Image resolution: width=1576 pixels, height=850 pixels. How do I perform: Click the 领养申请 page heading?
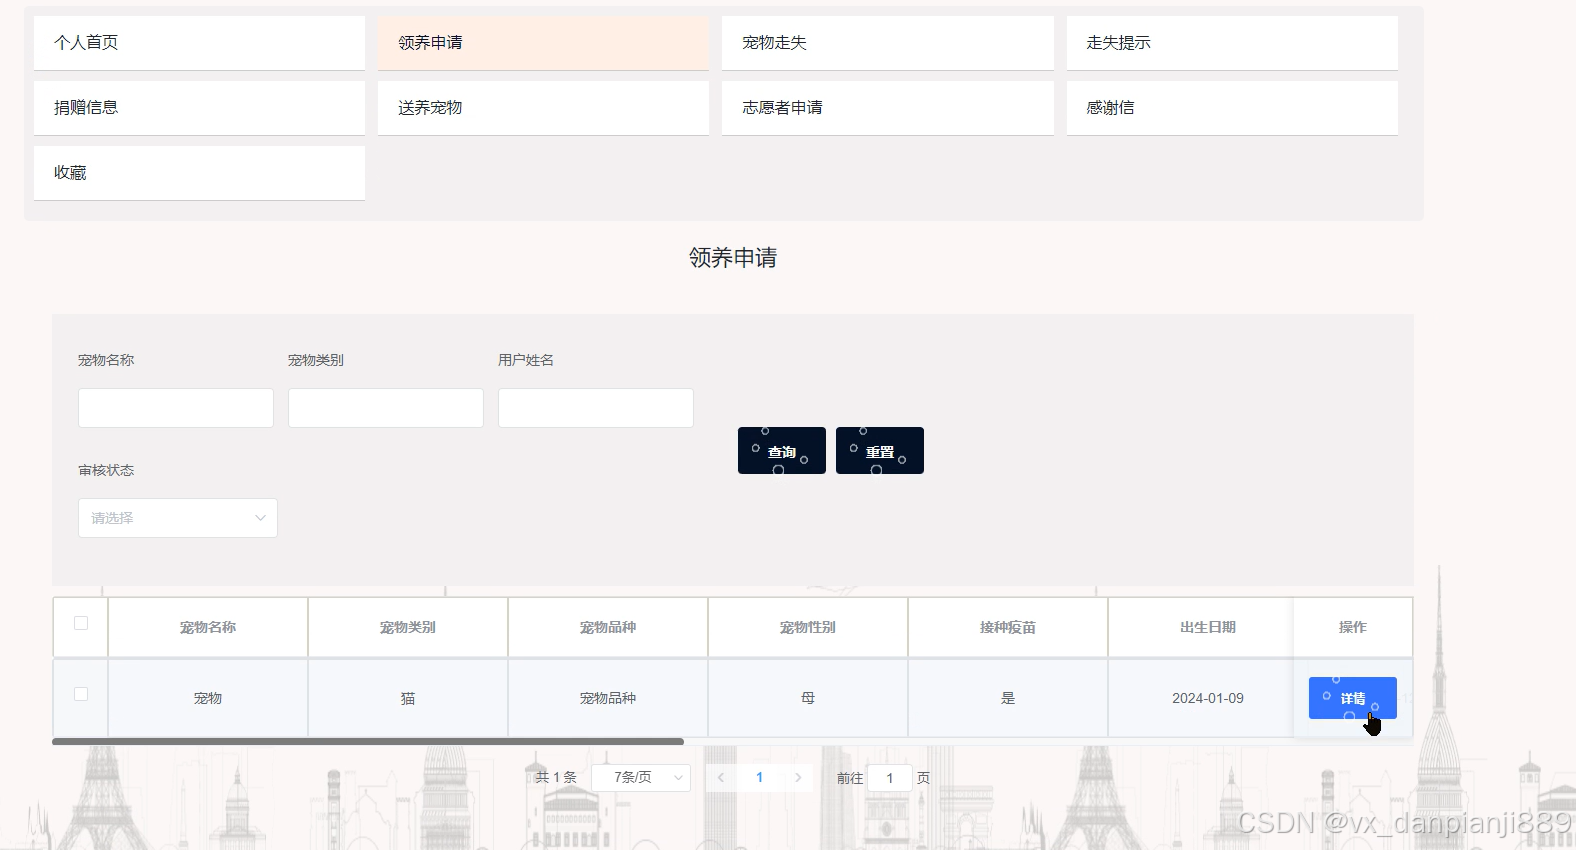[x=733, y=258]
